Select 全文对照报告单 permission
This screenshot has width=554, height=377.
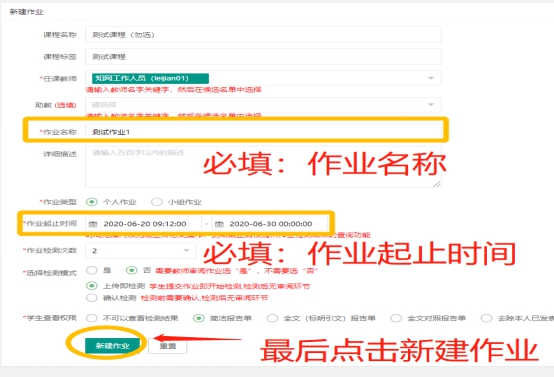pyautogui.click(x=396, y=318)
